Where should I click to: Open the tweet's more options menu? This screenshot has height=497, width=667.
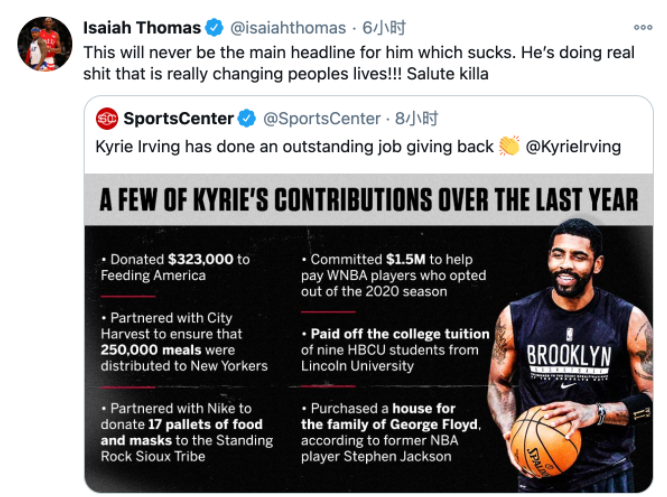[x=643, y=28]
